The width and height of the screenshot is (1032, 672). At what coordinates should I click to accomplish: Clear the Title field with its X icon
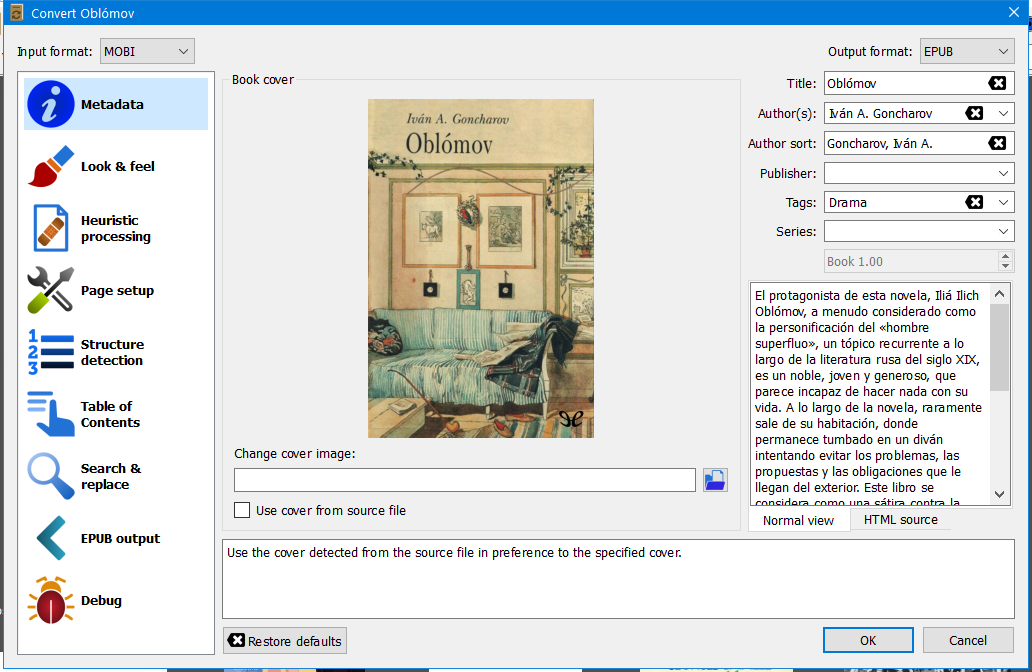point(997,83)
